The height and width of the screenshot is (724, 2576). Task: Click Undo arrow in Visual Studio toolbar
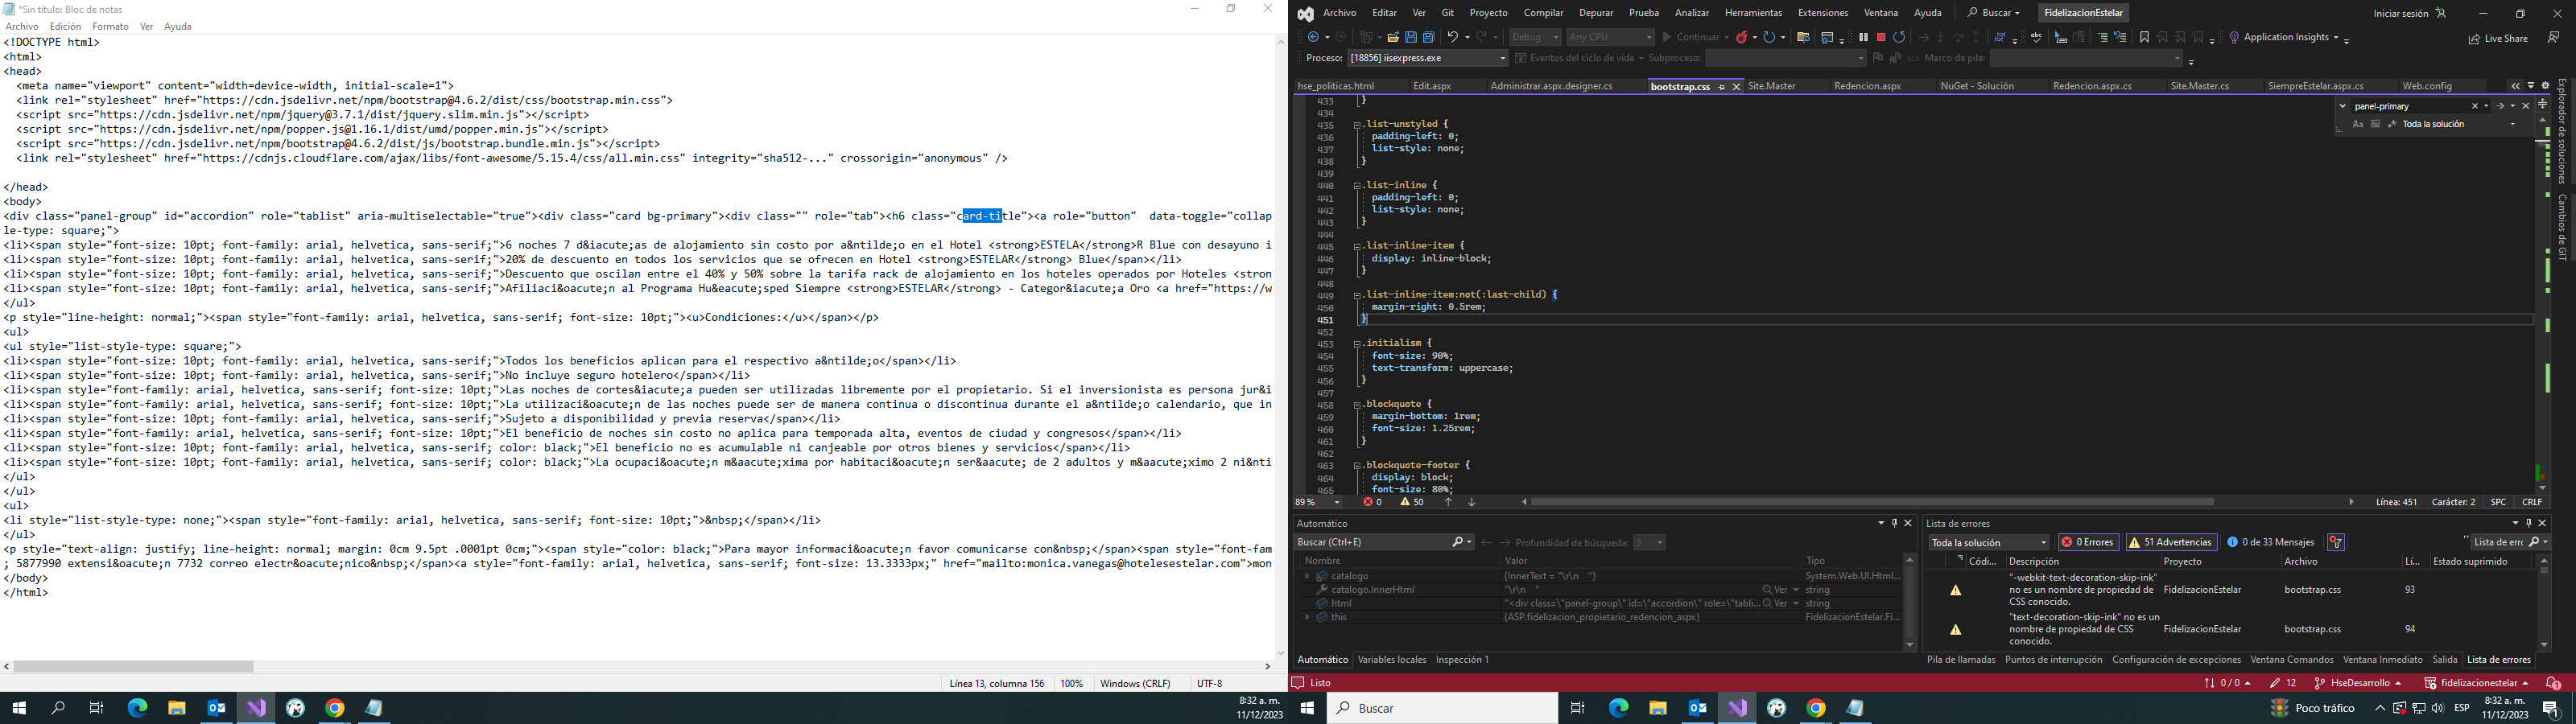coord(1454,37)
